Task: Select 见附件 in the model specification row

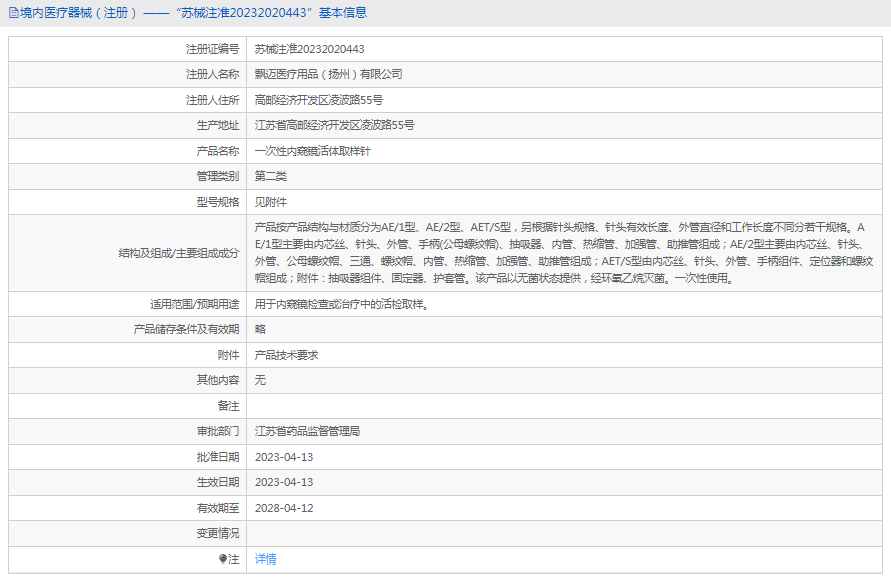Action: (270, 202)
